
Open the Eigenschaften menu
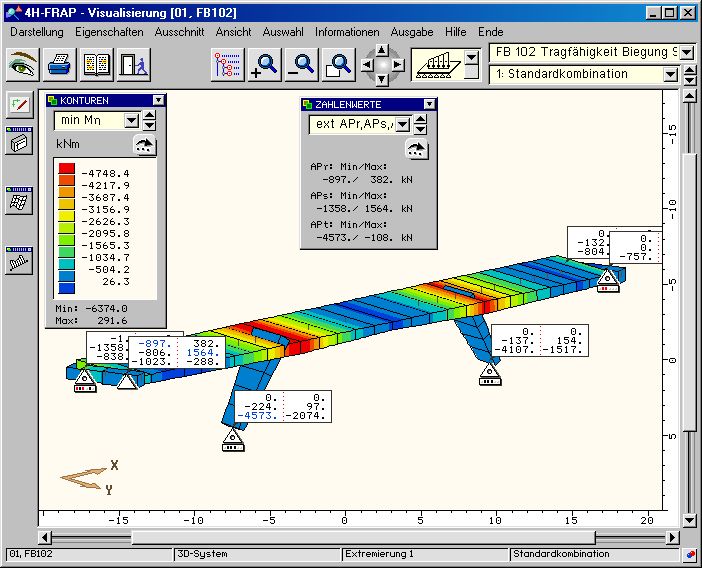pyautogui.click(x=109, y=32)
